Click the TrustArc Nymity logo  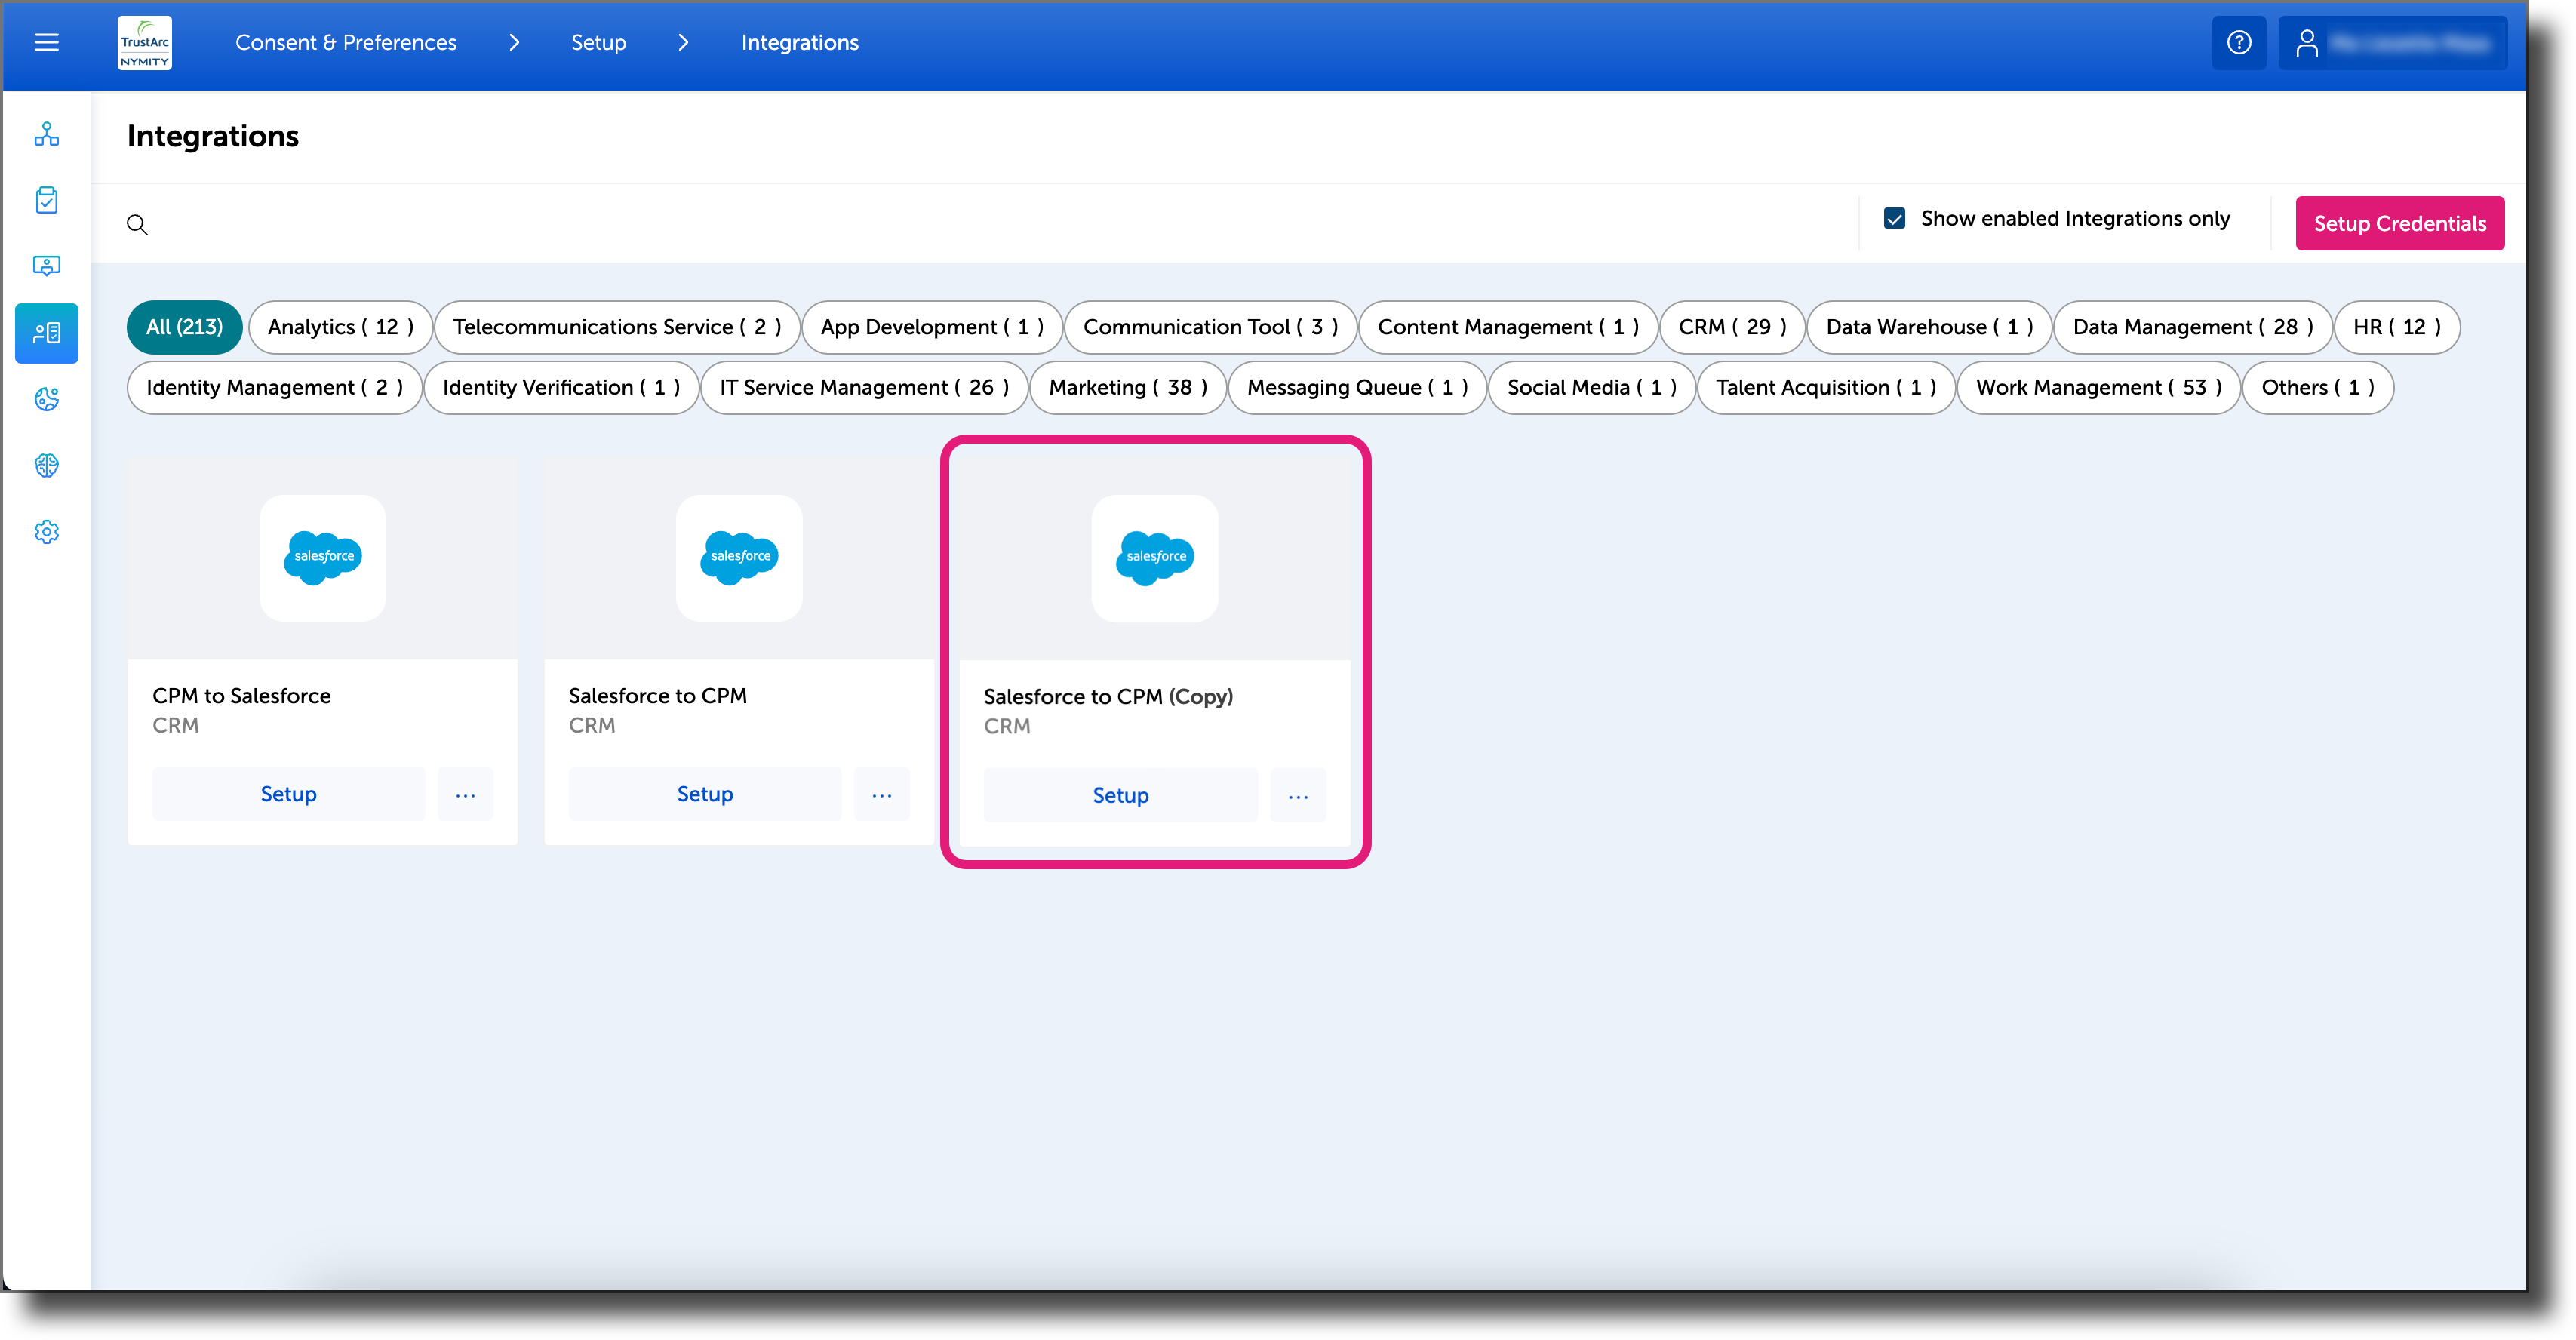[x=145, y=43]
